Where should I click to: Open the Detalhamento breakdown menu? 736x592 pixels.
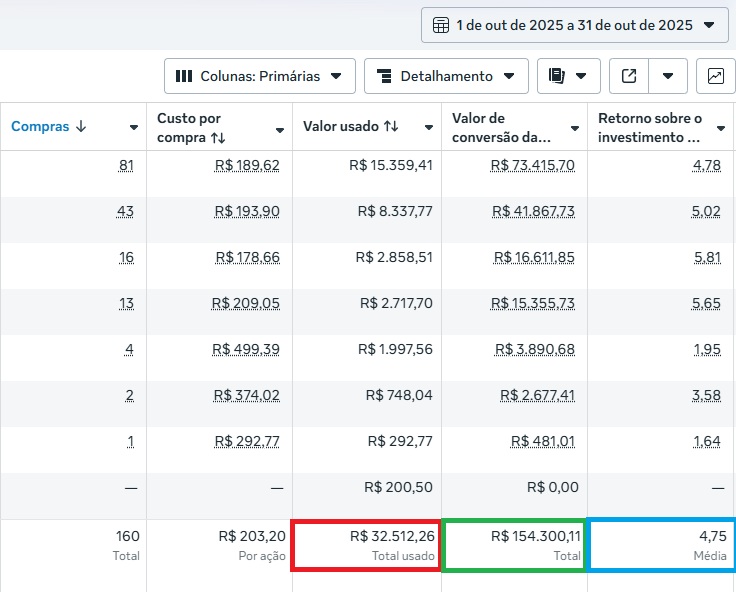click(x=446, y=76)
